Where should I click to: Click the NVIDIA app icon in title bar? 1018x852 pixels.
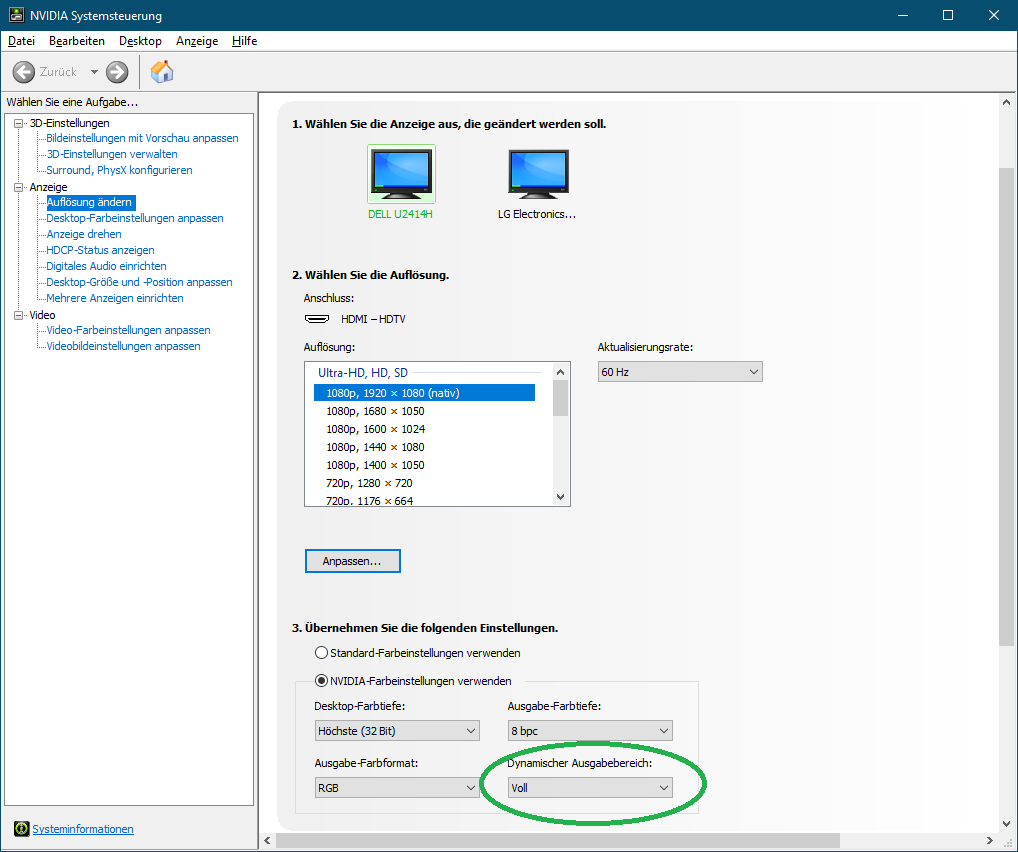(16, 15)
